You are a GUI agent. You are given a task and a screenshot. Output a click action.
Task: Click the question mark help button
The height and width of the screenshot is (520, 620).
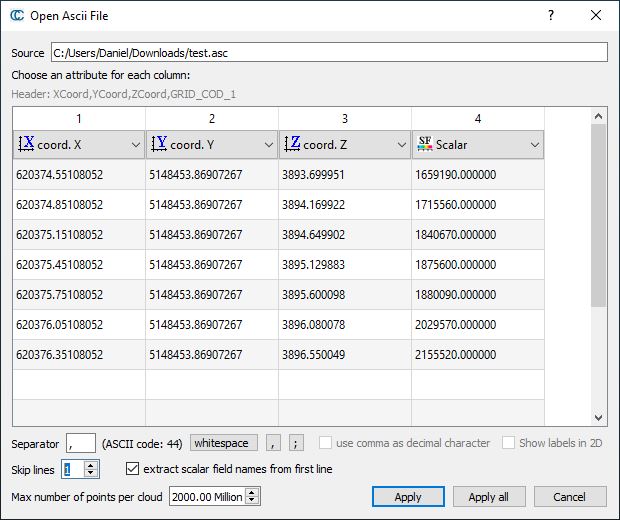551,16
